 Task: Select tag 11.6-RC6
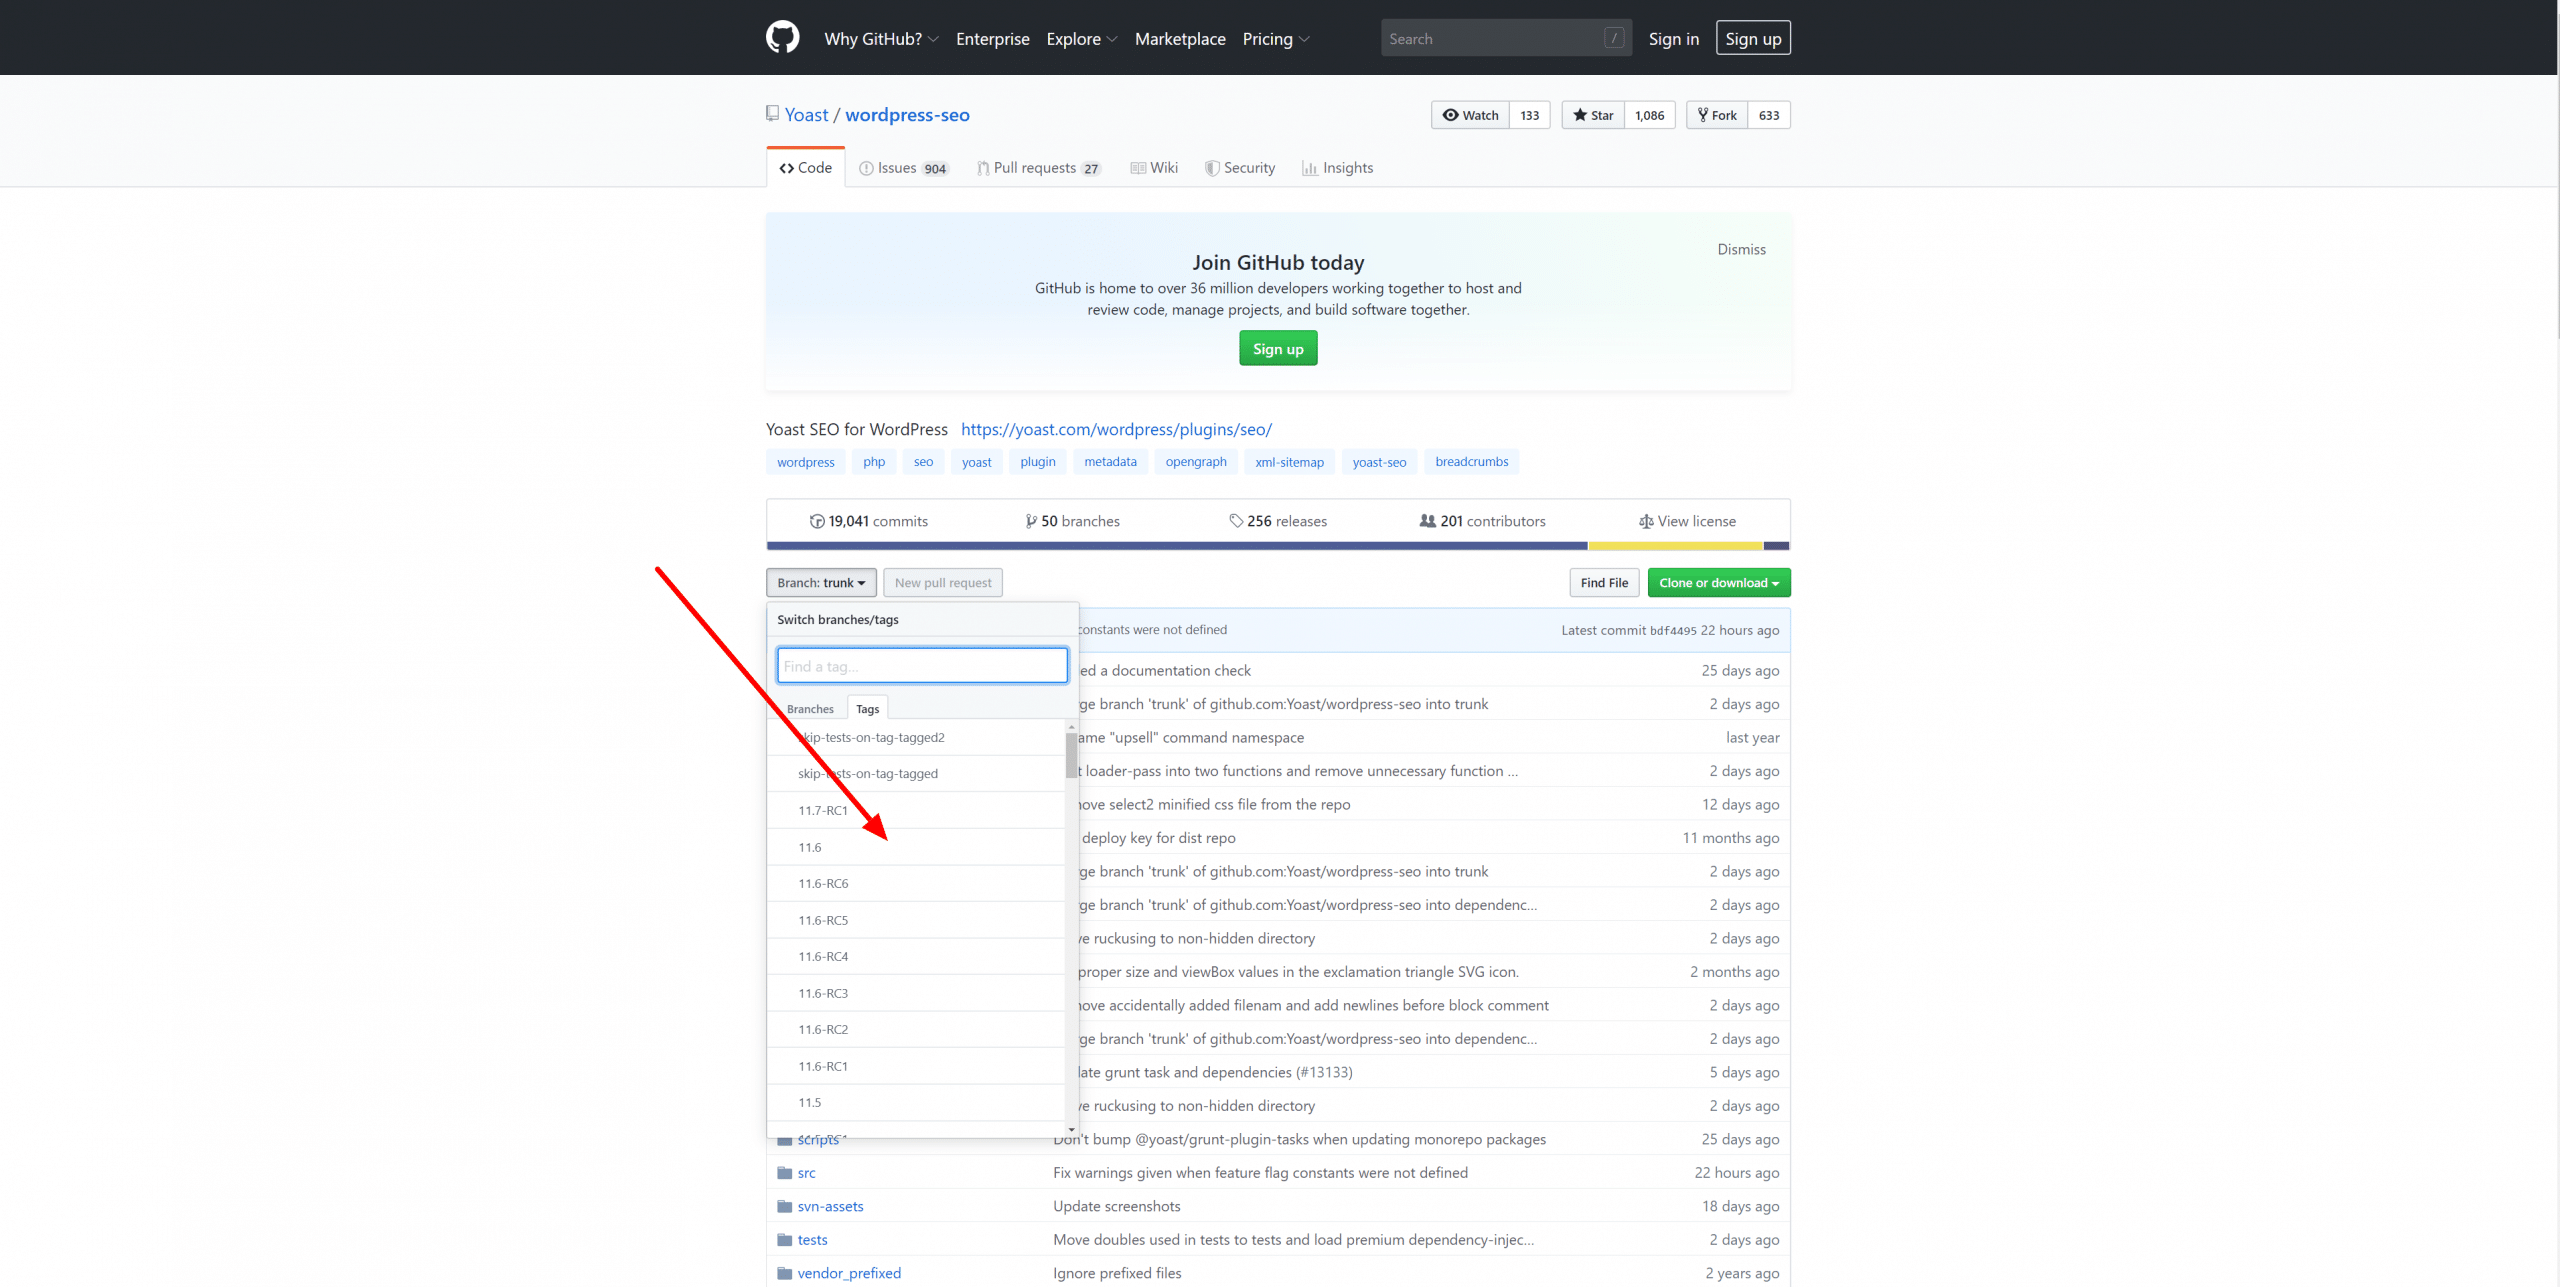[916, 884]
